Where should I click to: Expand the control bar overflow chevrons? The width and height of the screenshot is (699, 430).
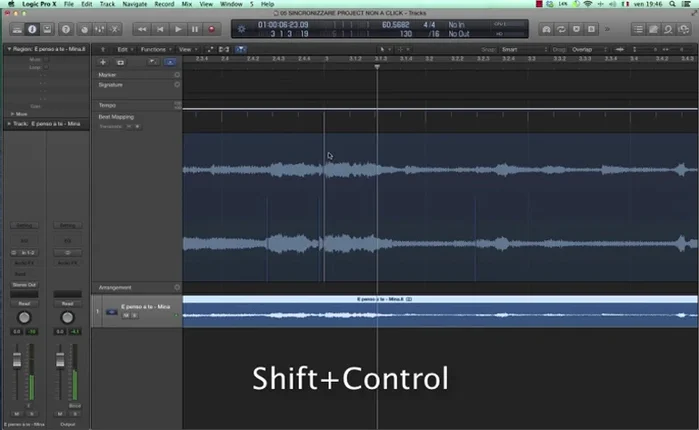click(x=607, y=29)
